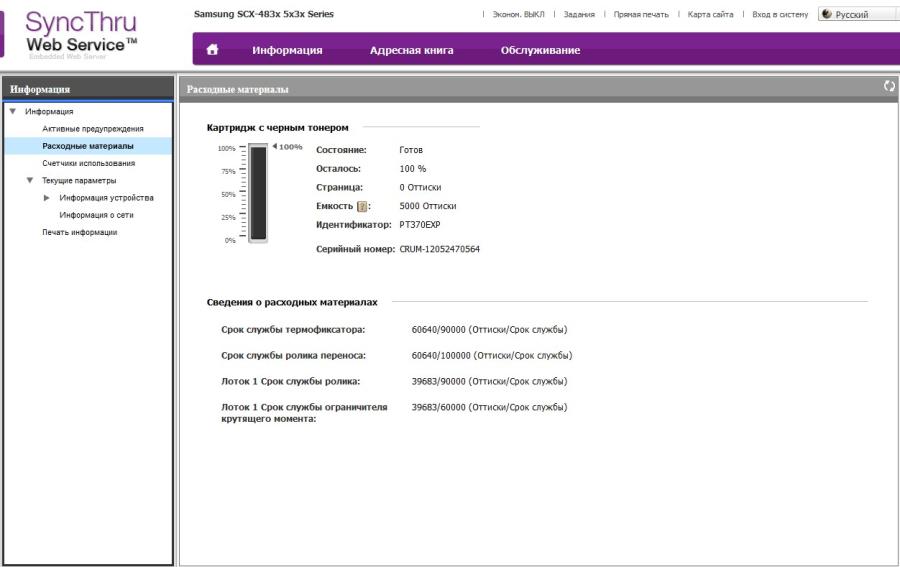
Task: Click the refresh icon in Расходные материалы header
Action: coord(889,88)
